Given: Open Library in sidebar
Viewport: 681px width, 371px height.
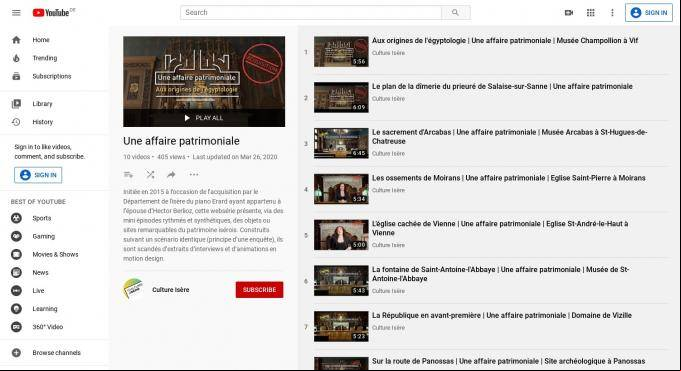Looking at the screenshot, I should tap(42, 104).
